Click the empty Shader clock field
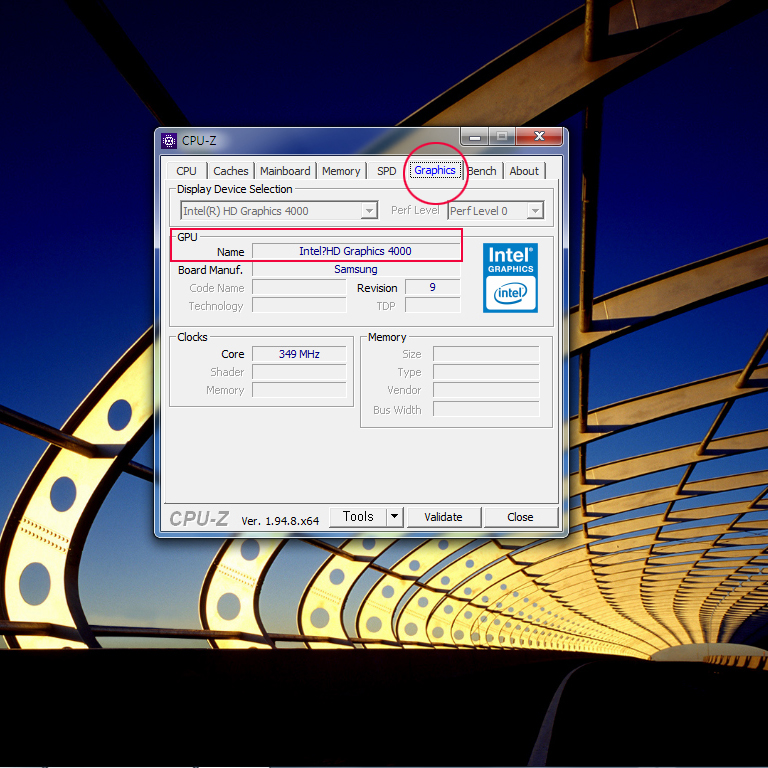This screenshot has height=768, width=768. [x=299, y=372]
